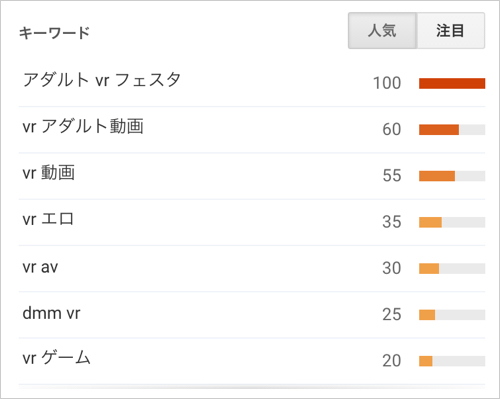Click the vr av keyword
This screenshot has width=500, height=399.
(x=40, y=267)
